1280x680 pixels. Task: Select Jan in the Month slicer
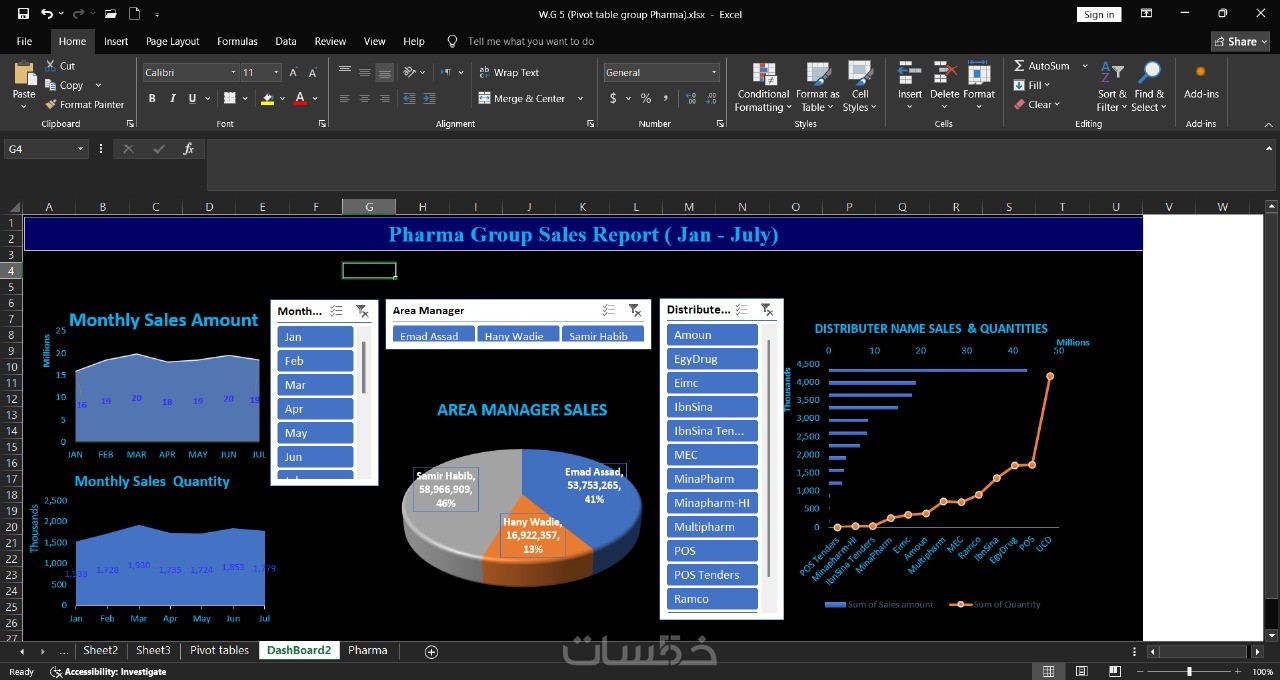tap(315, 337)
